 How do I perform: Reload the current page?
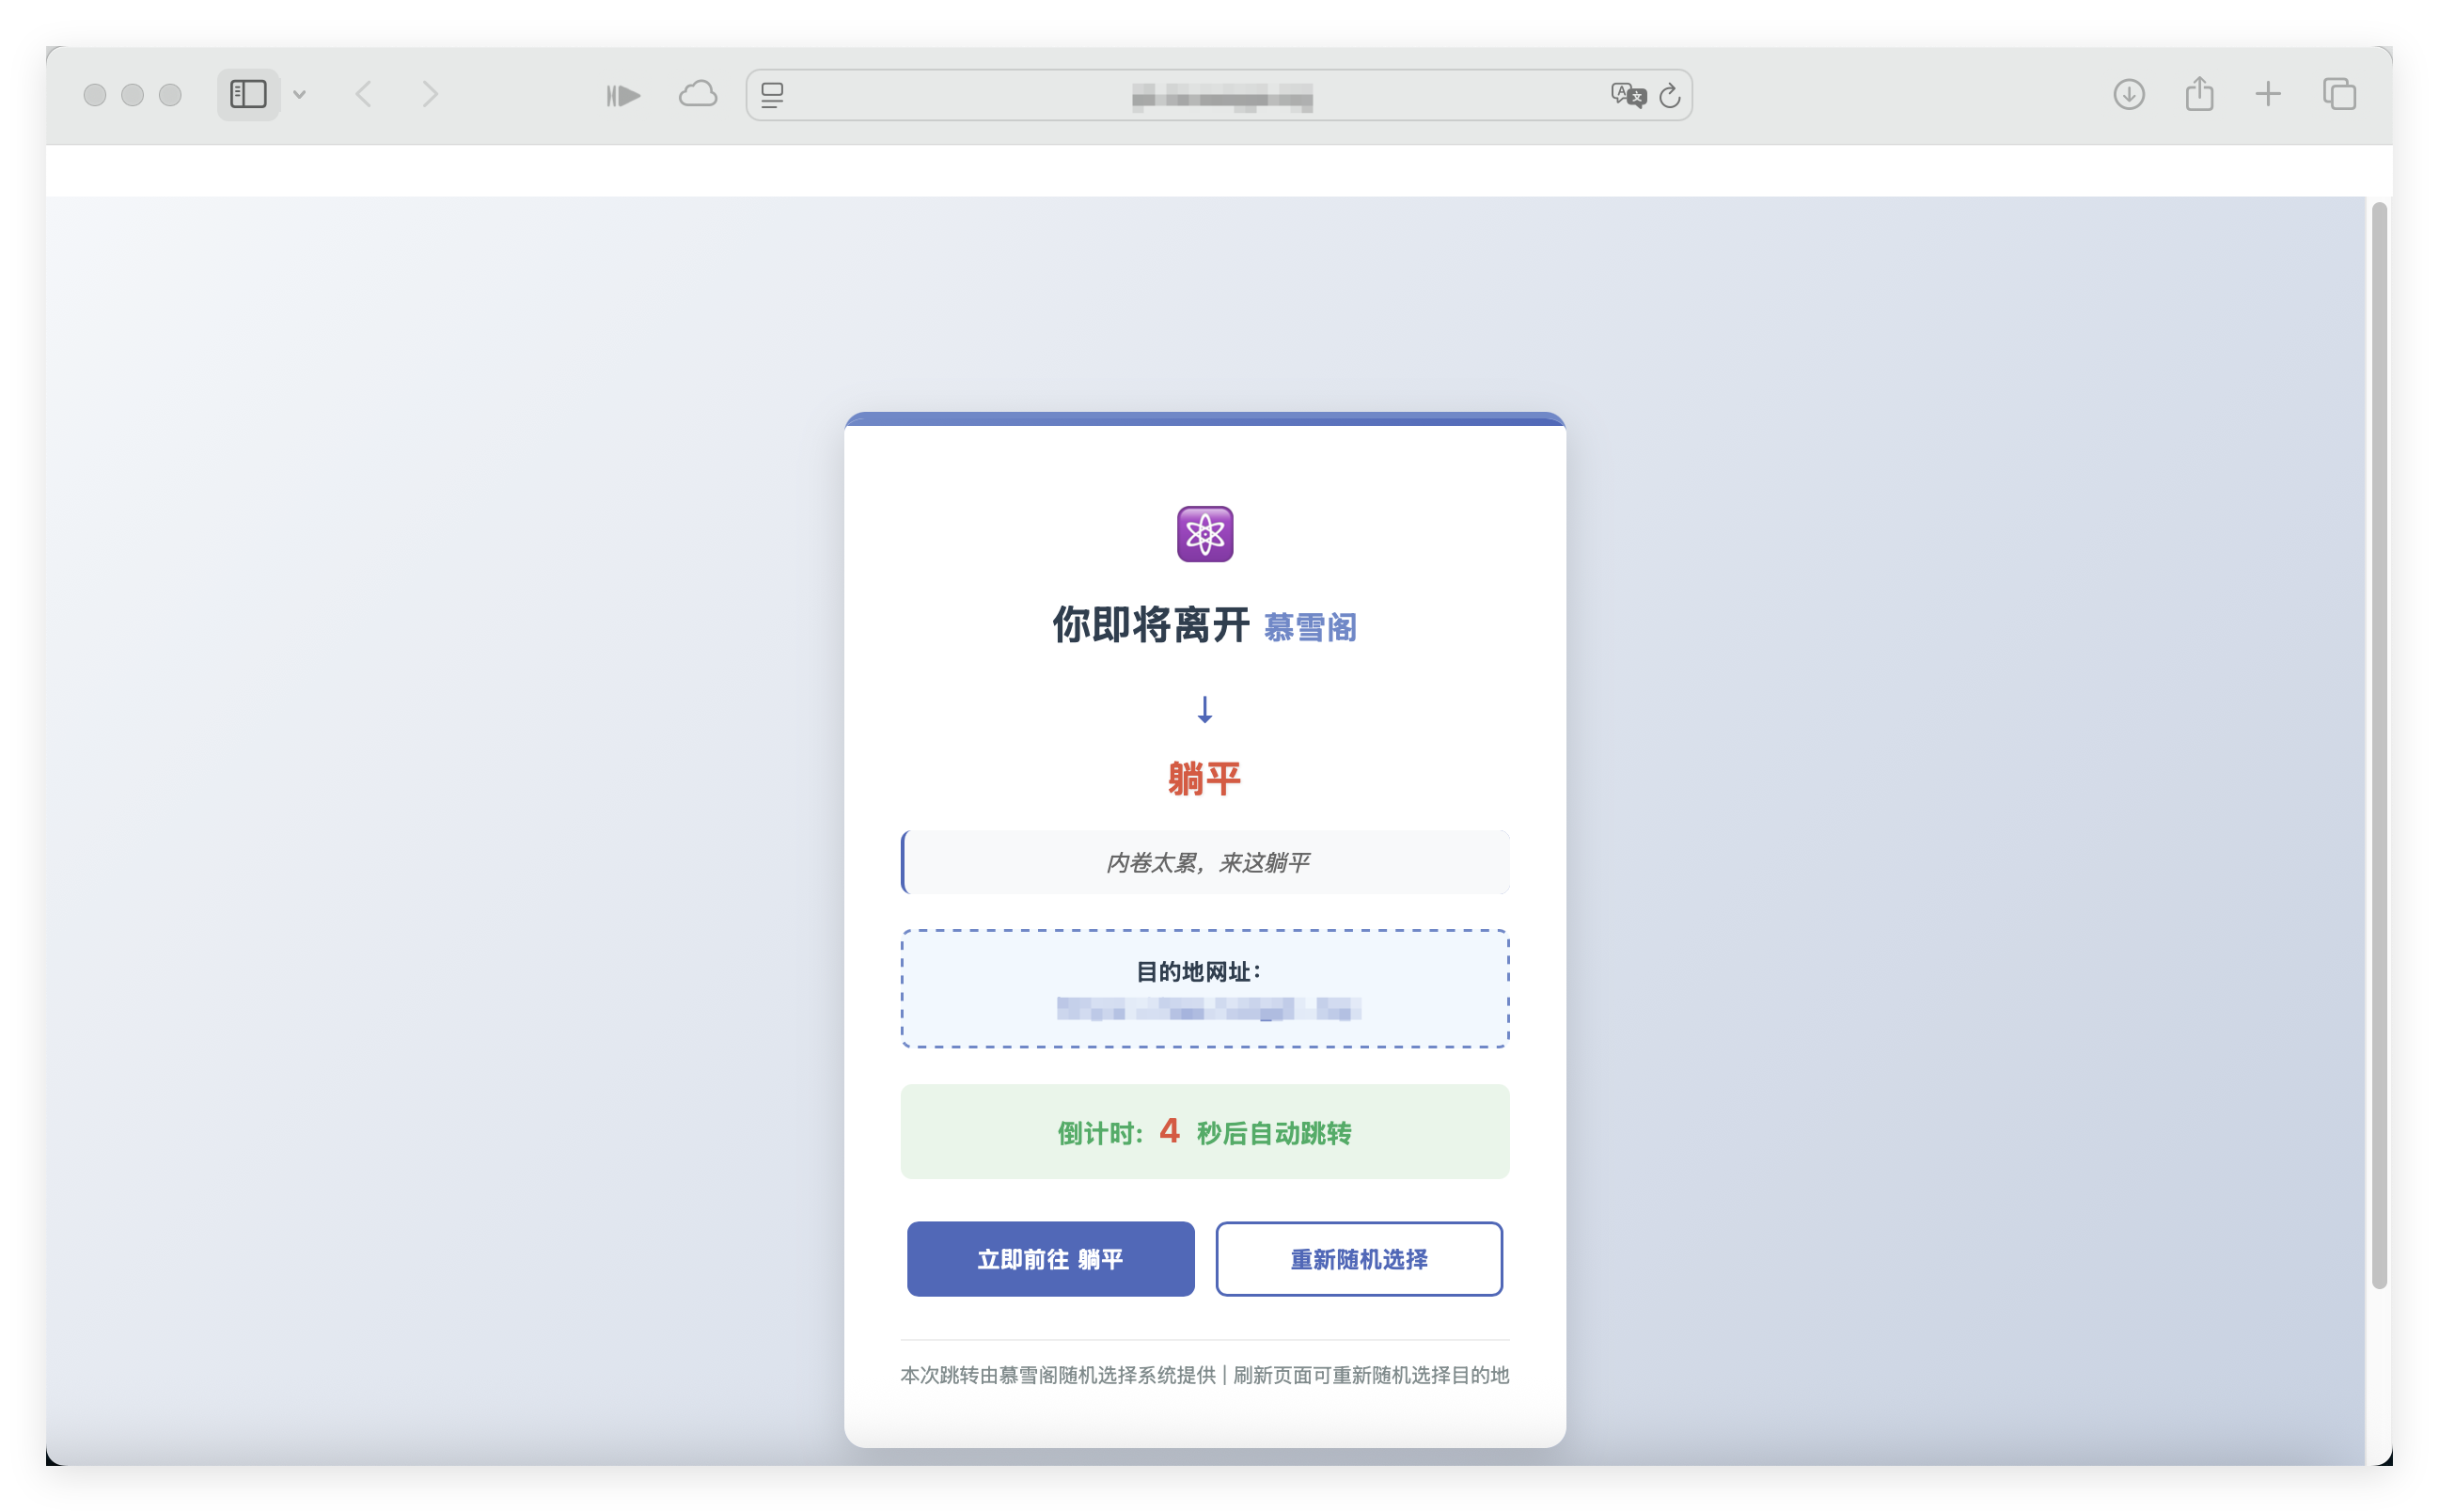click(x=1671, y=95)
